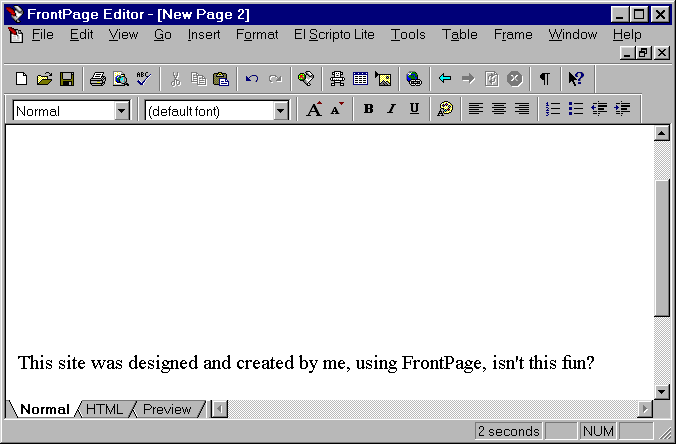Run spell check with ABC icon
The height and width of the screenshot is (444, 676).
pos(144,79)
